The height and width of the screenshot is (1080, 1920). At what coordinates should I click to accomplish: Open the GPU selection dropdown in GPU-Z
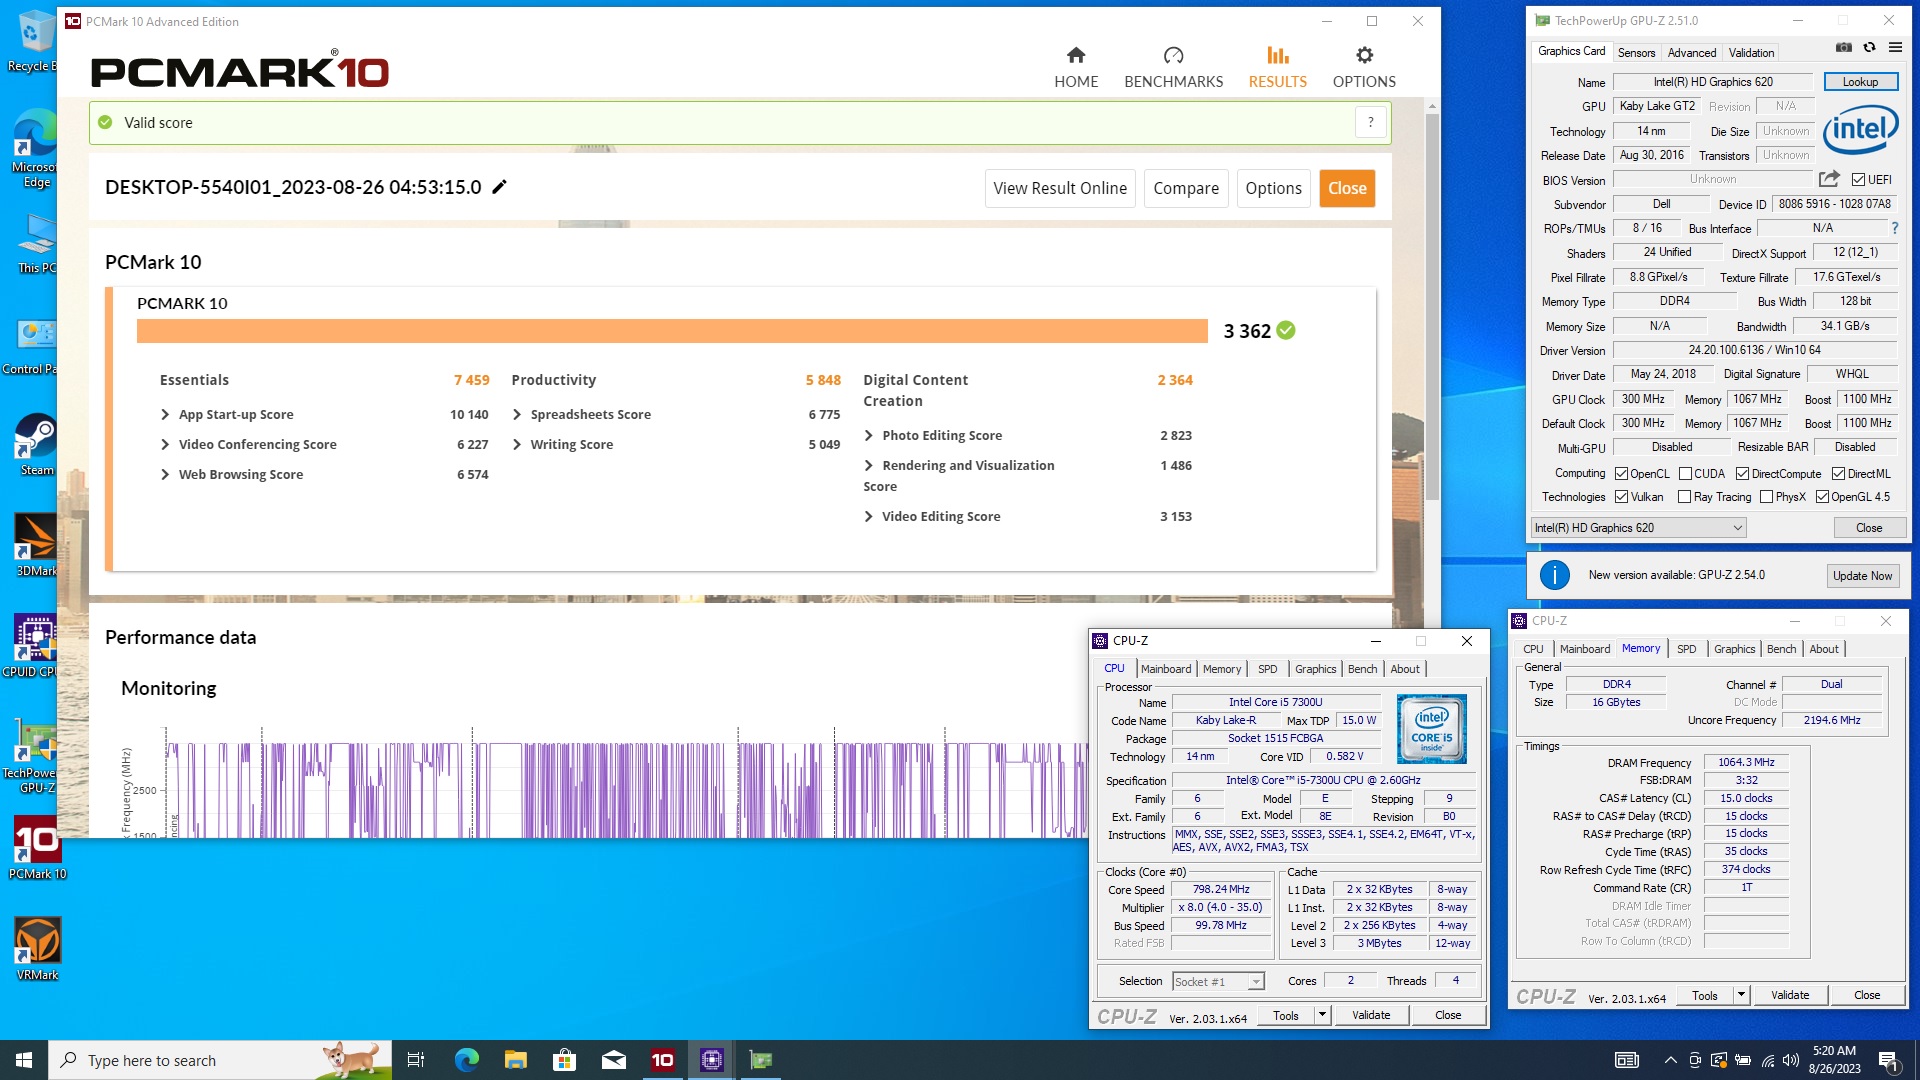(x=1638, y=528)
